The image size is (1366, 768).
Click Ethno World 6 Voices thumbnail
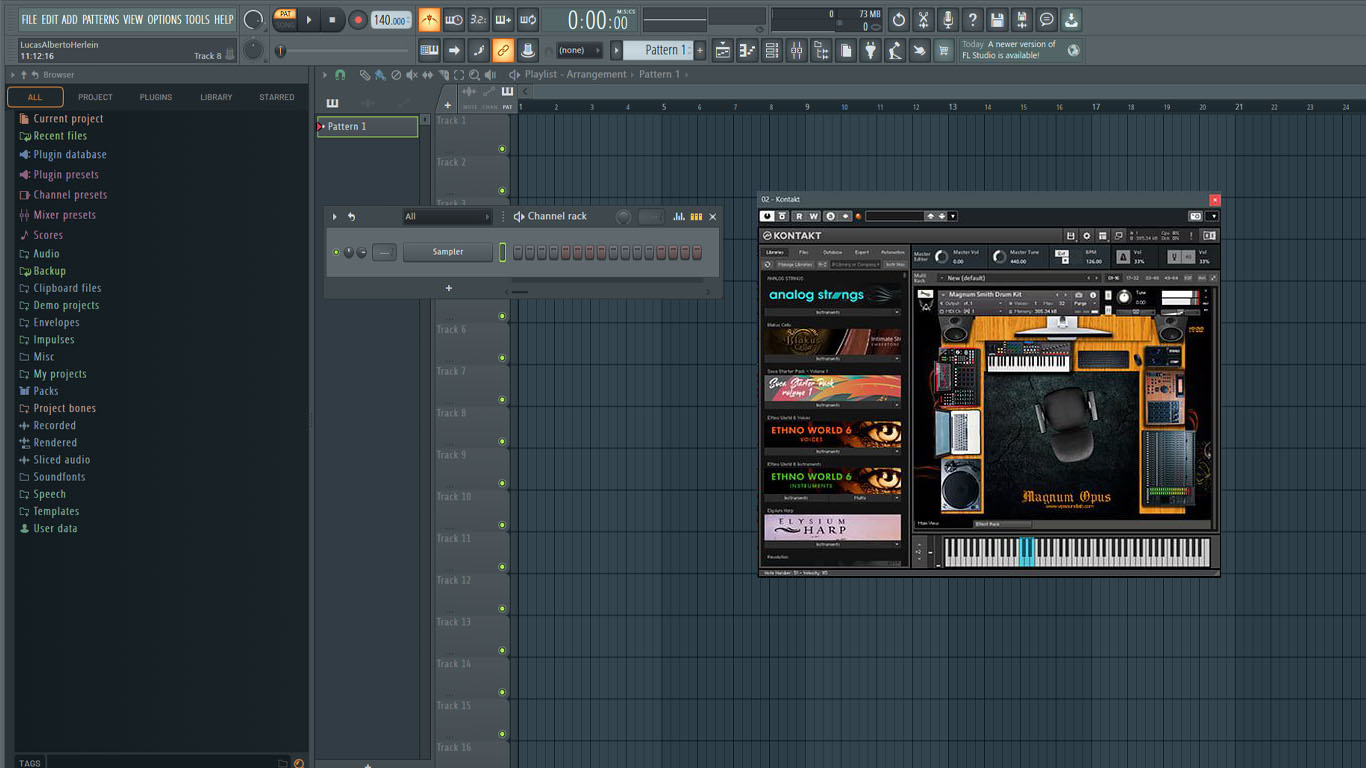833,434
